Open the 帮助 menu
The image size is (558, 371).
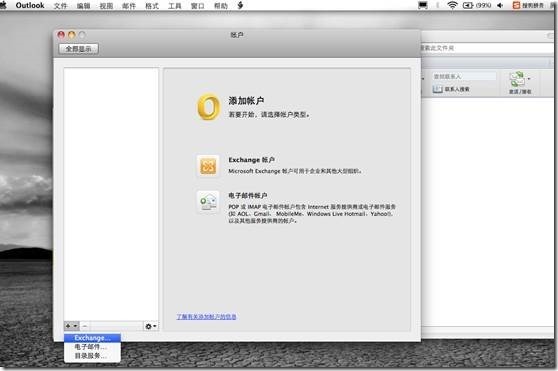(x=221, y=6)
